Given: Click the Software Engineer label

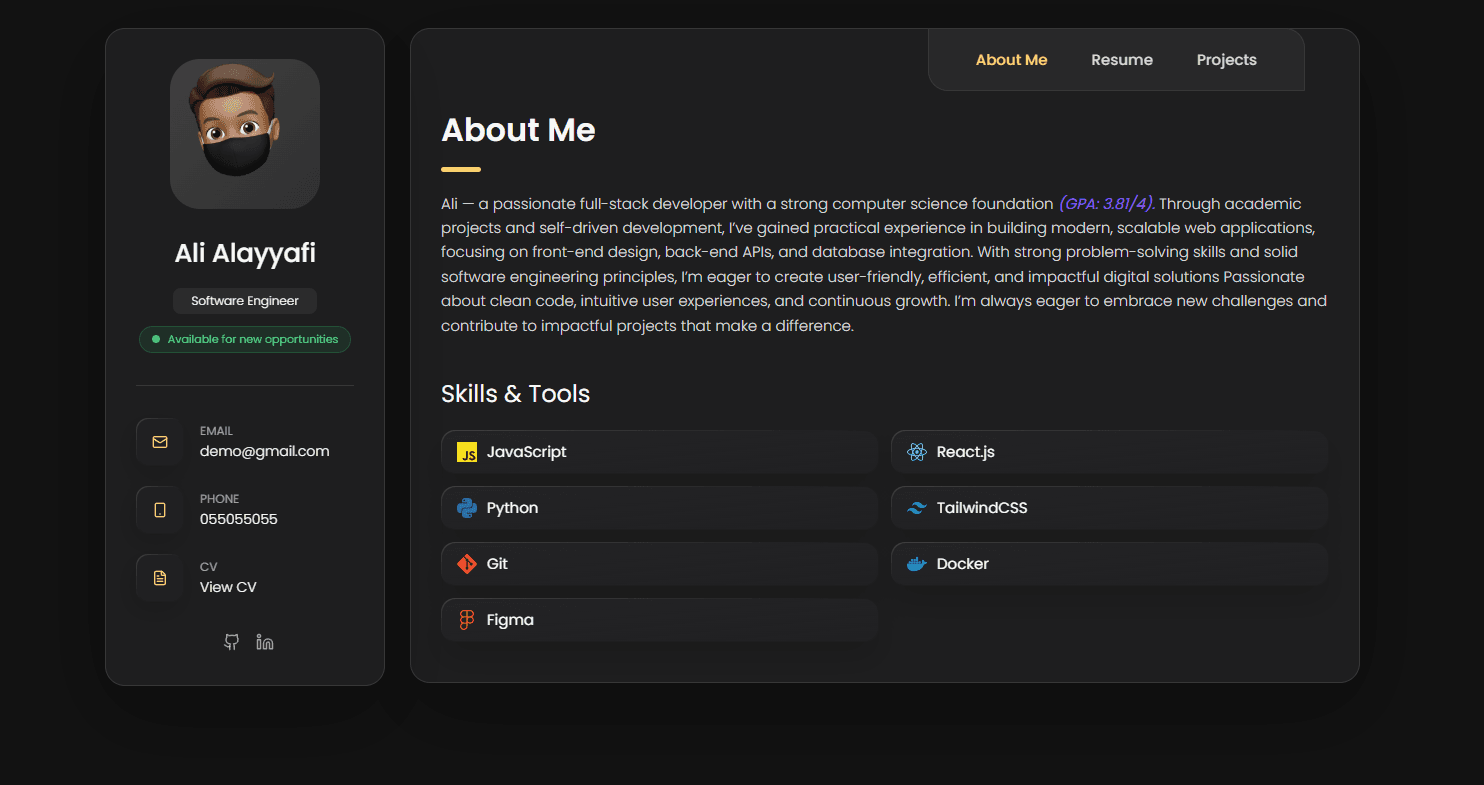Looking at the screenshot, I should click(244, 300).
